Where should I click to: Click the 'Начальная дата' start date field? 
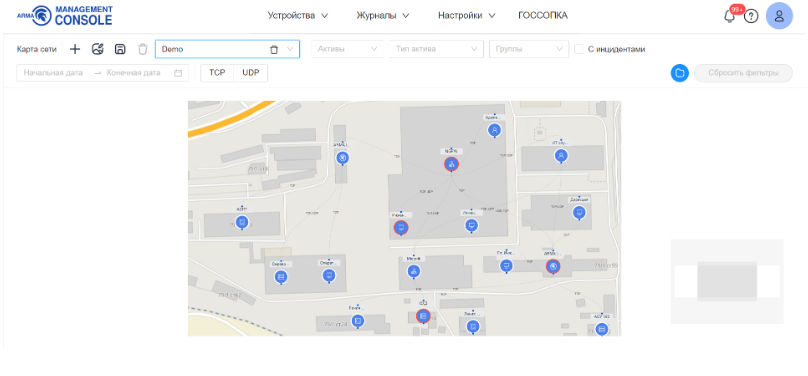point(54,73)
